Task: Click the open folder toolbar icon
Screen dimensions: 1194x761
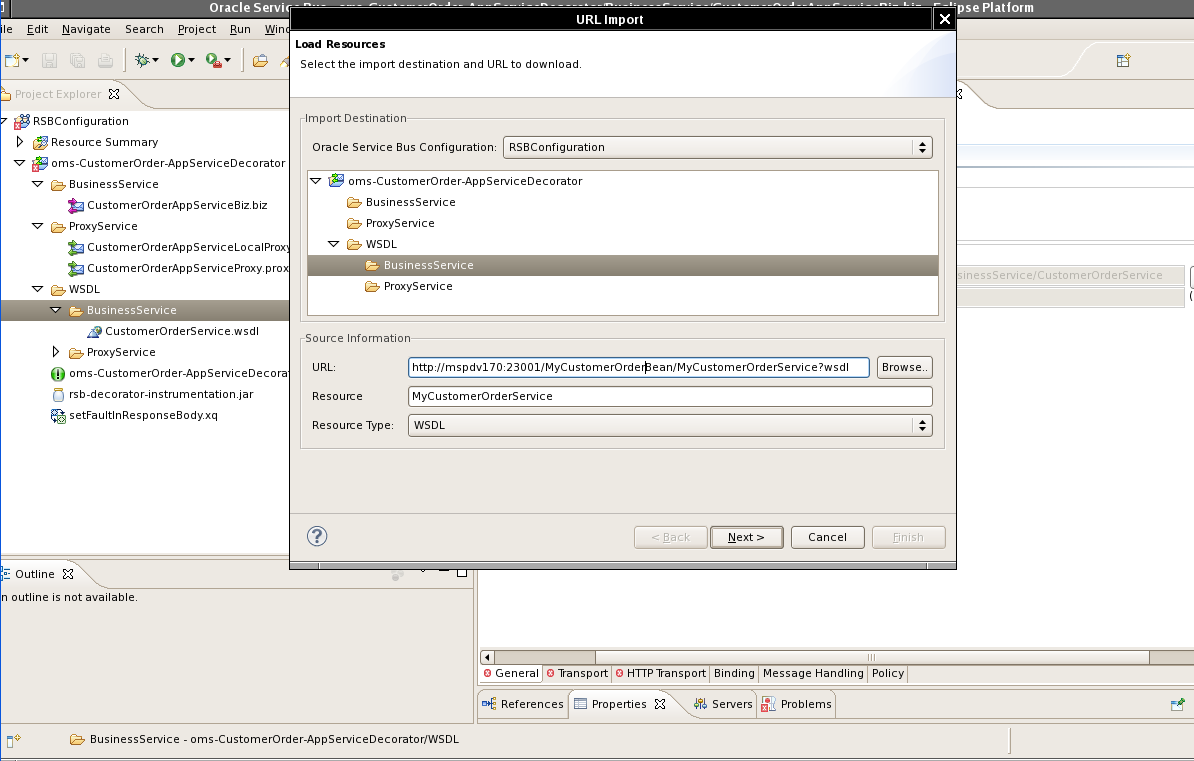Action: coord(260,60)
